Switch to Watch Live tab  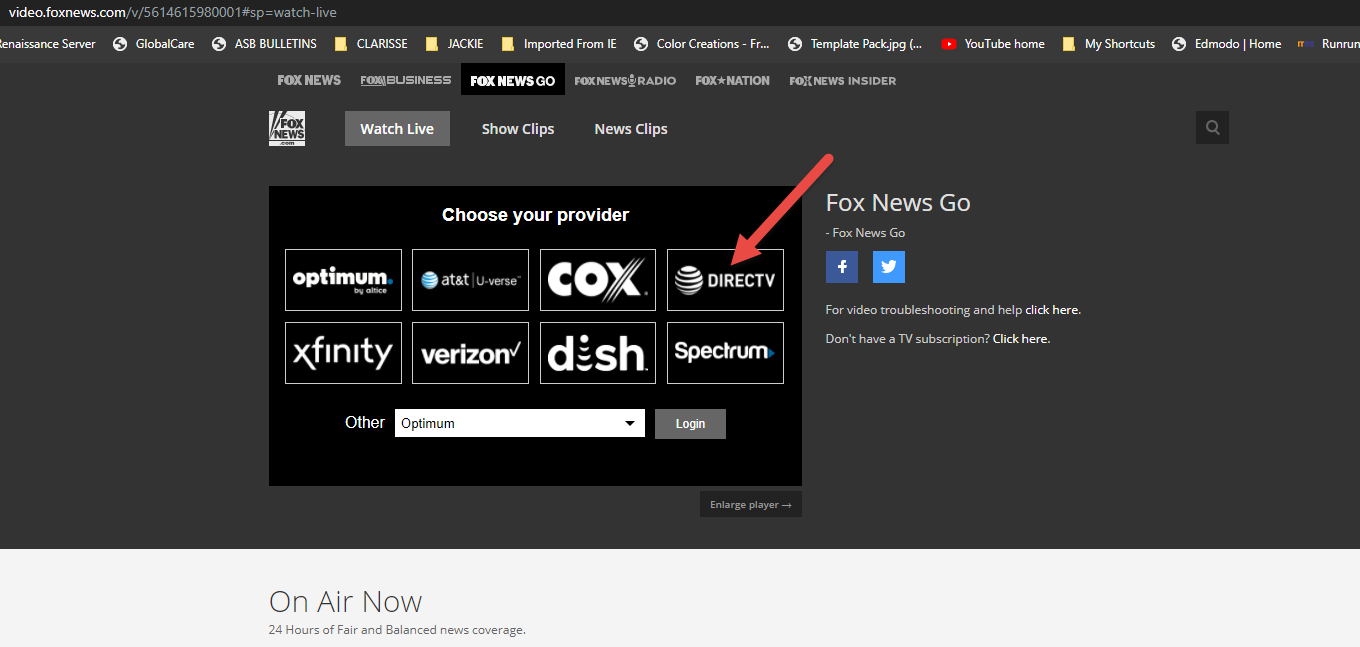pyautogui.click(x=397, y=129)
